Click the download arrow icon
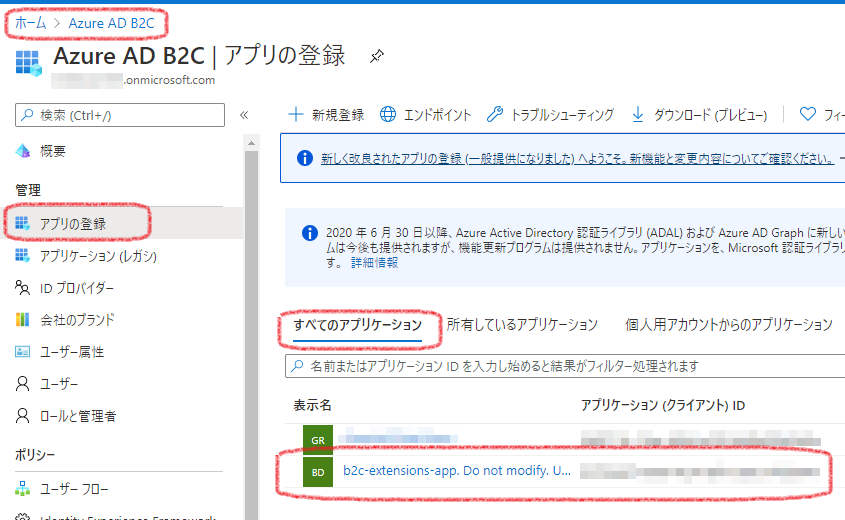Image resolution: width=845 pixels, height=520 pixels. tap(638, 114)
